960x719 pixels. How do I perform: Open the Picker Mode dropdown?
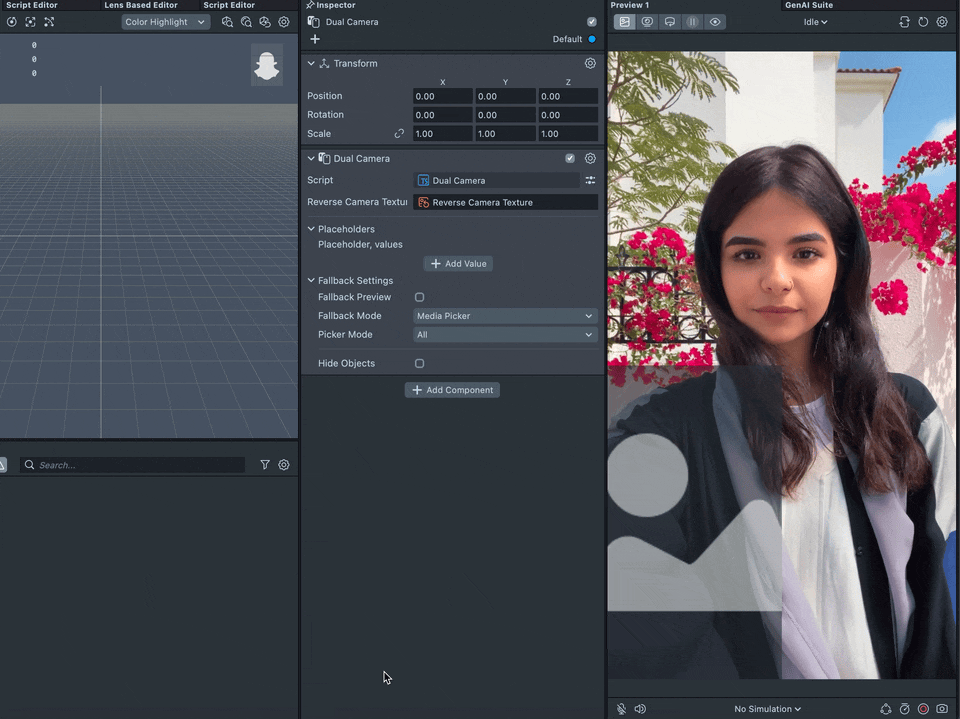pyautogui.click(x=505, y=335)
